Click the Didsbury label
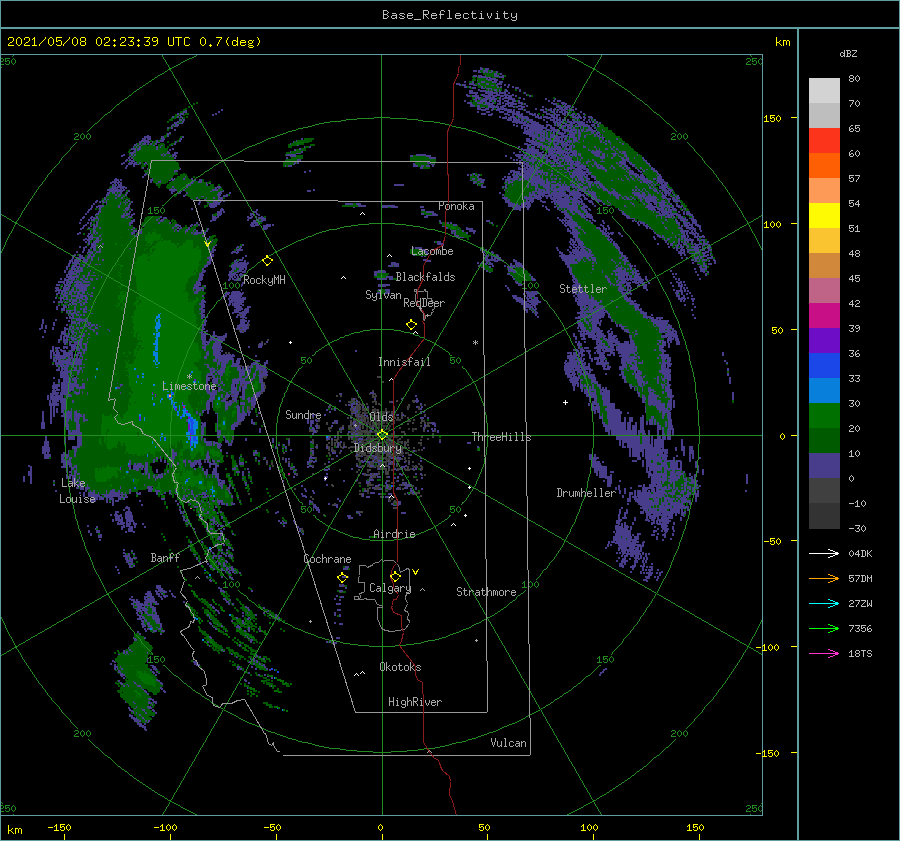 (378, 448)
